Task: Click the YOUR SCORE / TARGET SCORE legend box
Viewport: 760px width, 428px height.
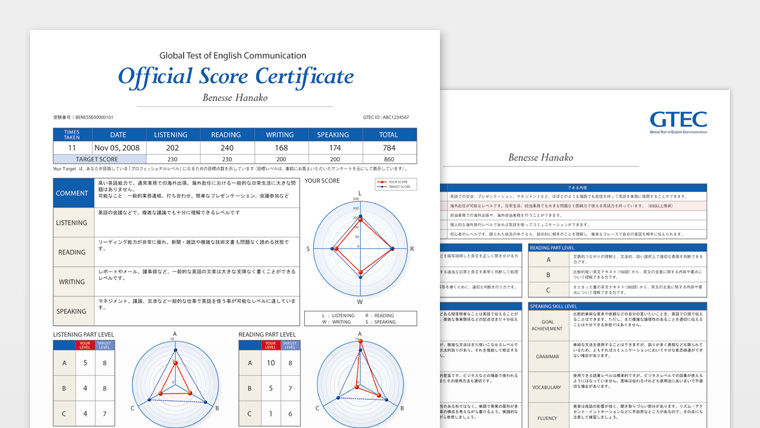Action: pos(396,184)
